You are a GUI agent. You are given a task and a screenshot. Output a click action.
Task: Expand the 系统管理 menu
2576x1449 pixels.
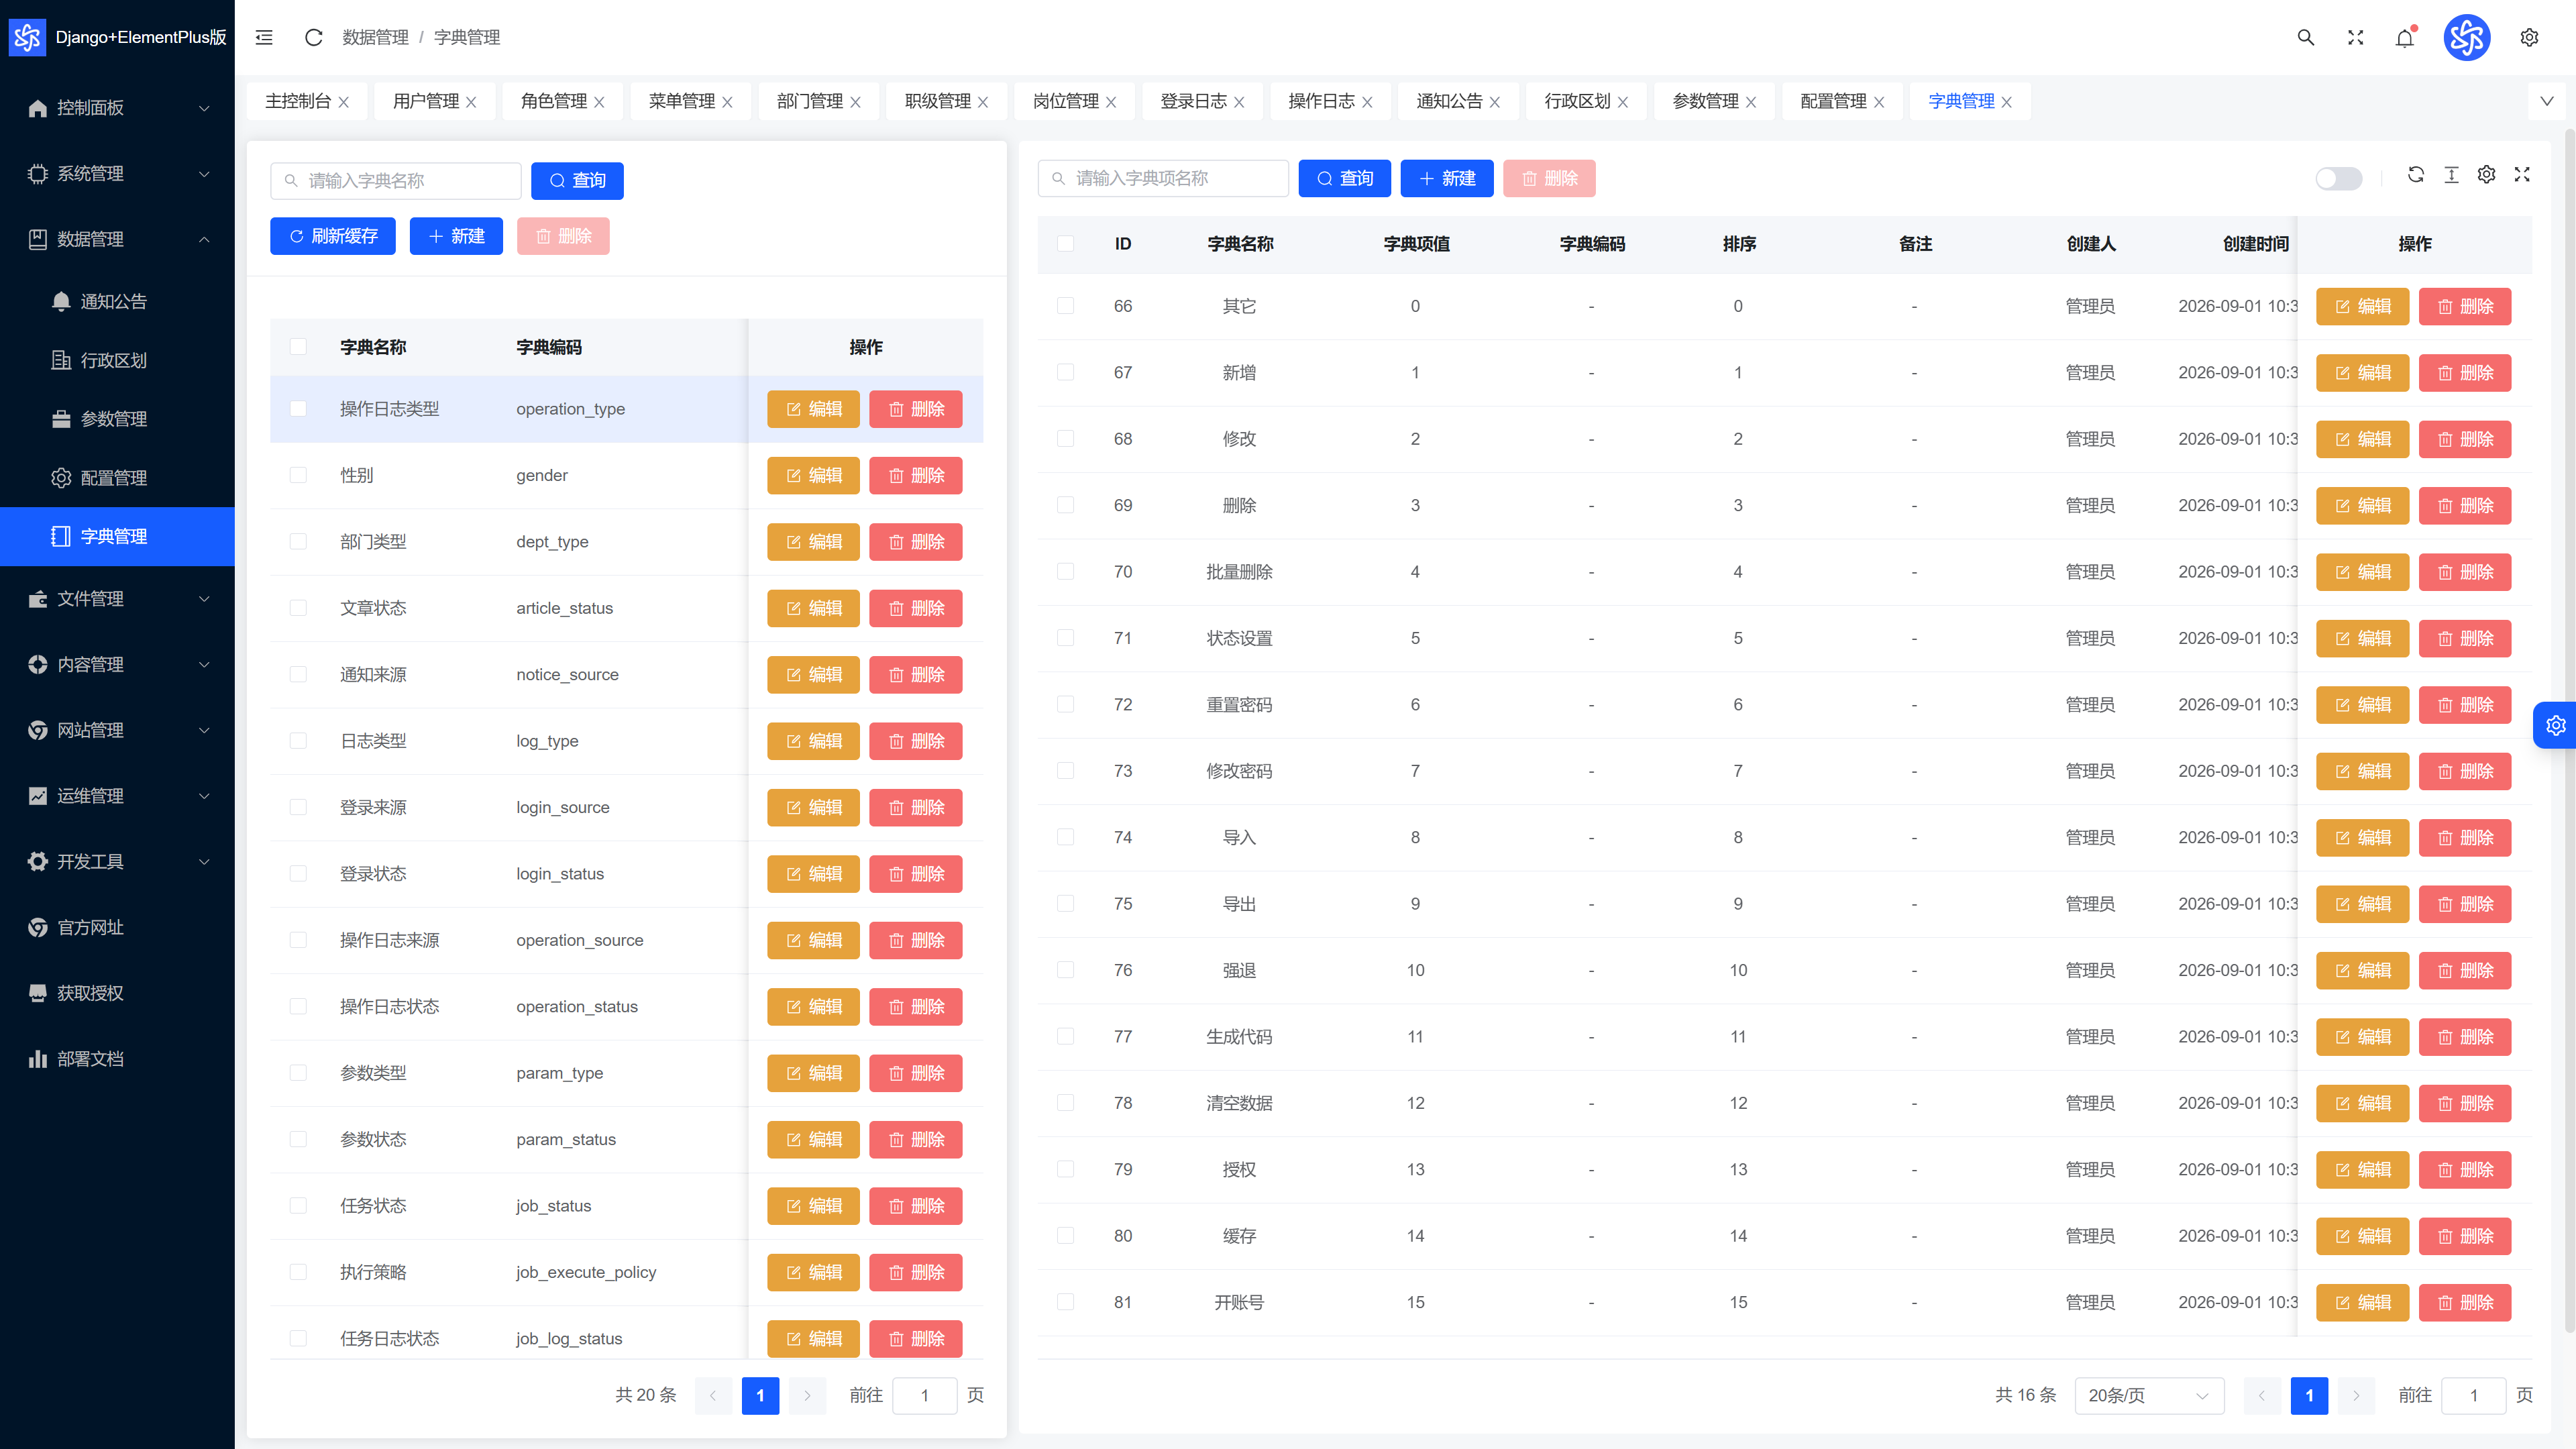pos(117,173)
